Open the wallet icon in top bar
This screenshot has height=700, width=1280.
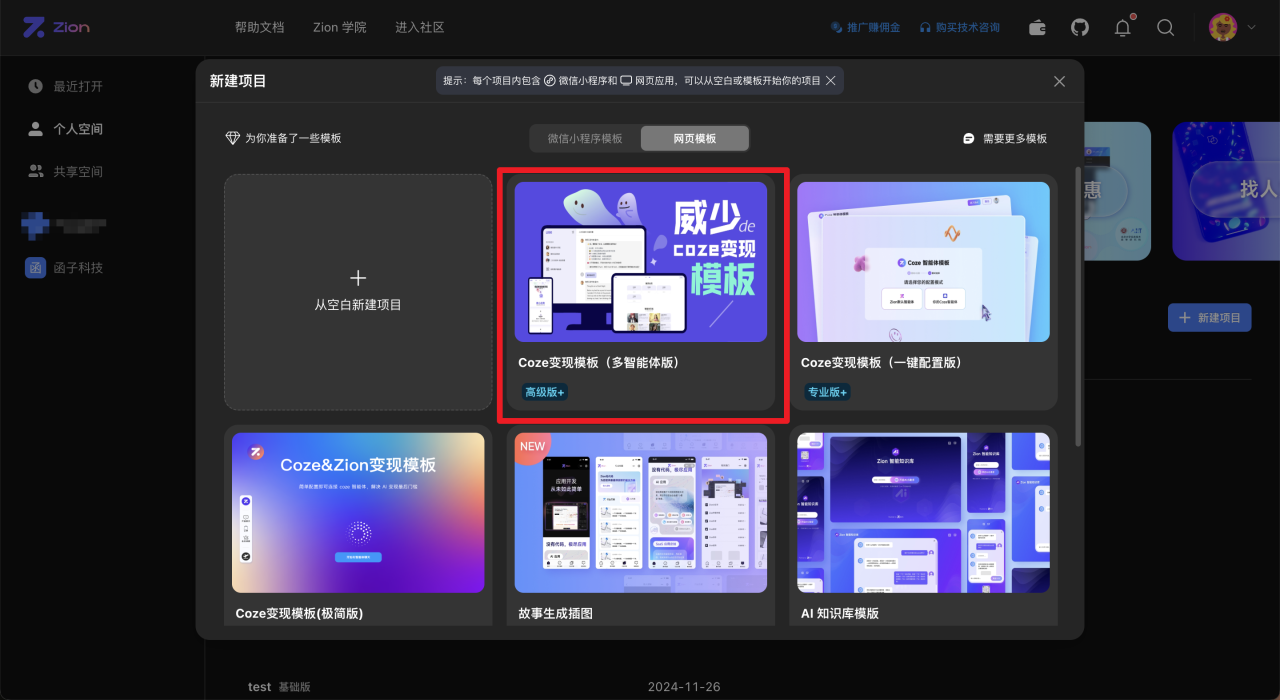tap(1038, 28)
